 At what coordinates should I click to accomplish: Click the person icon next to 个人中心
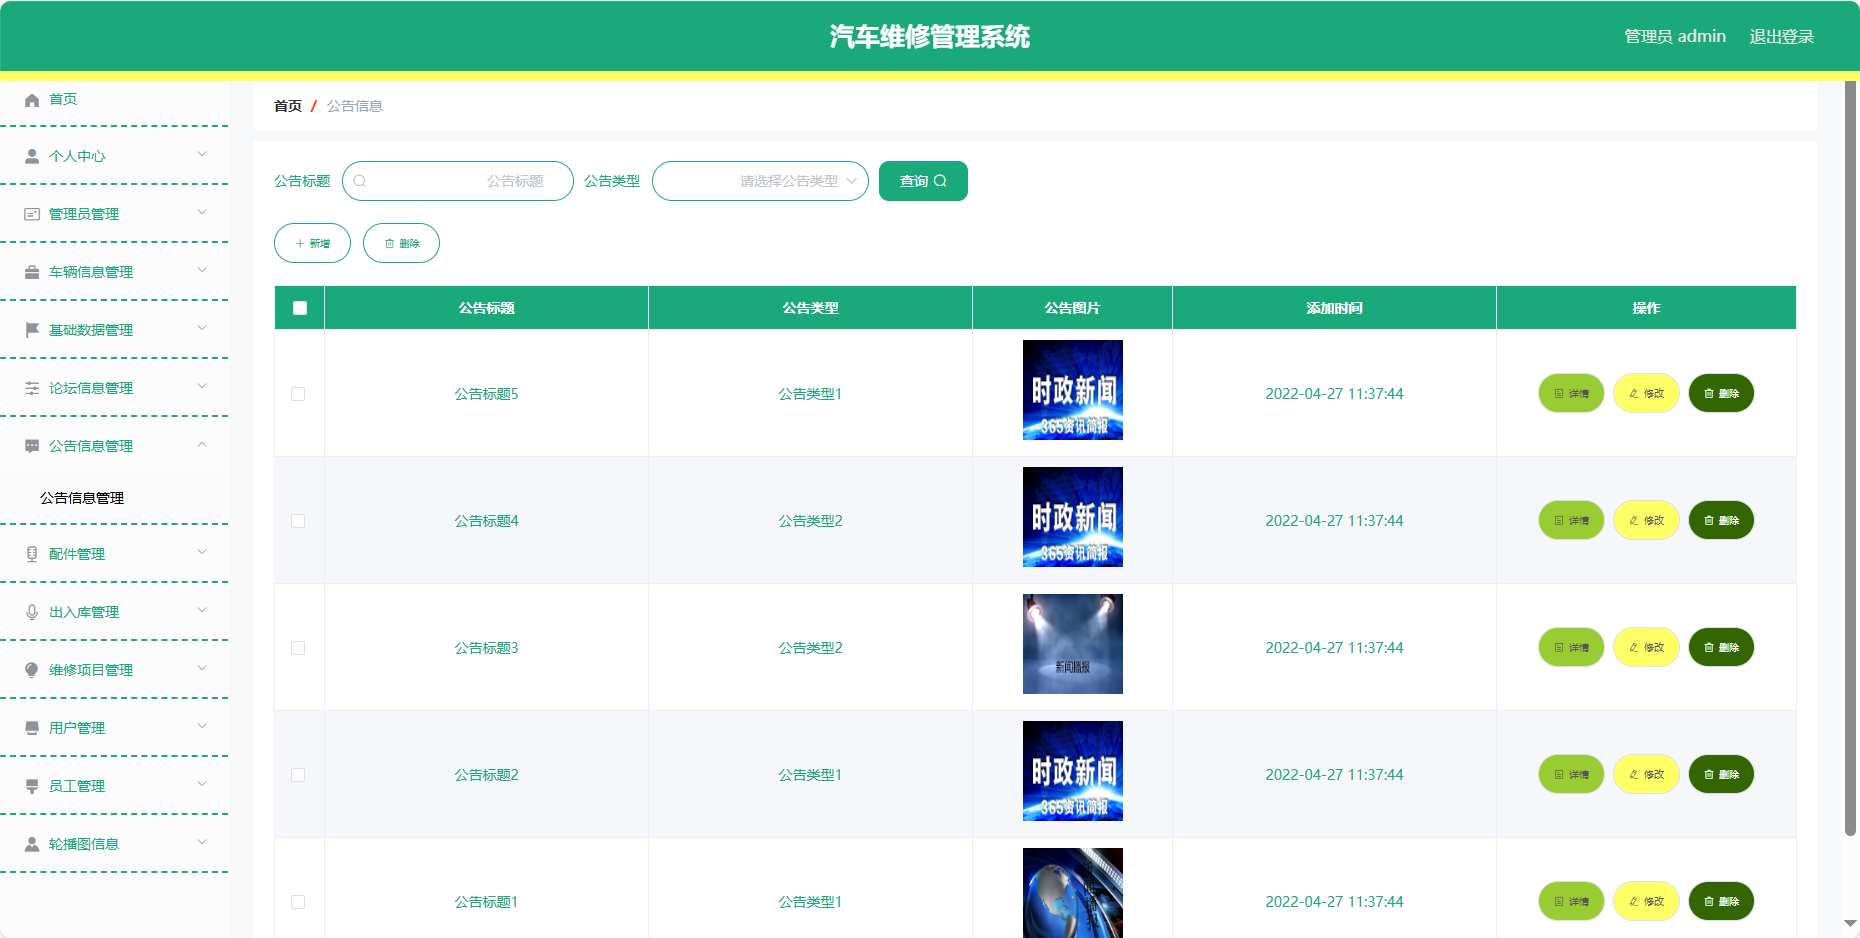32,157
